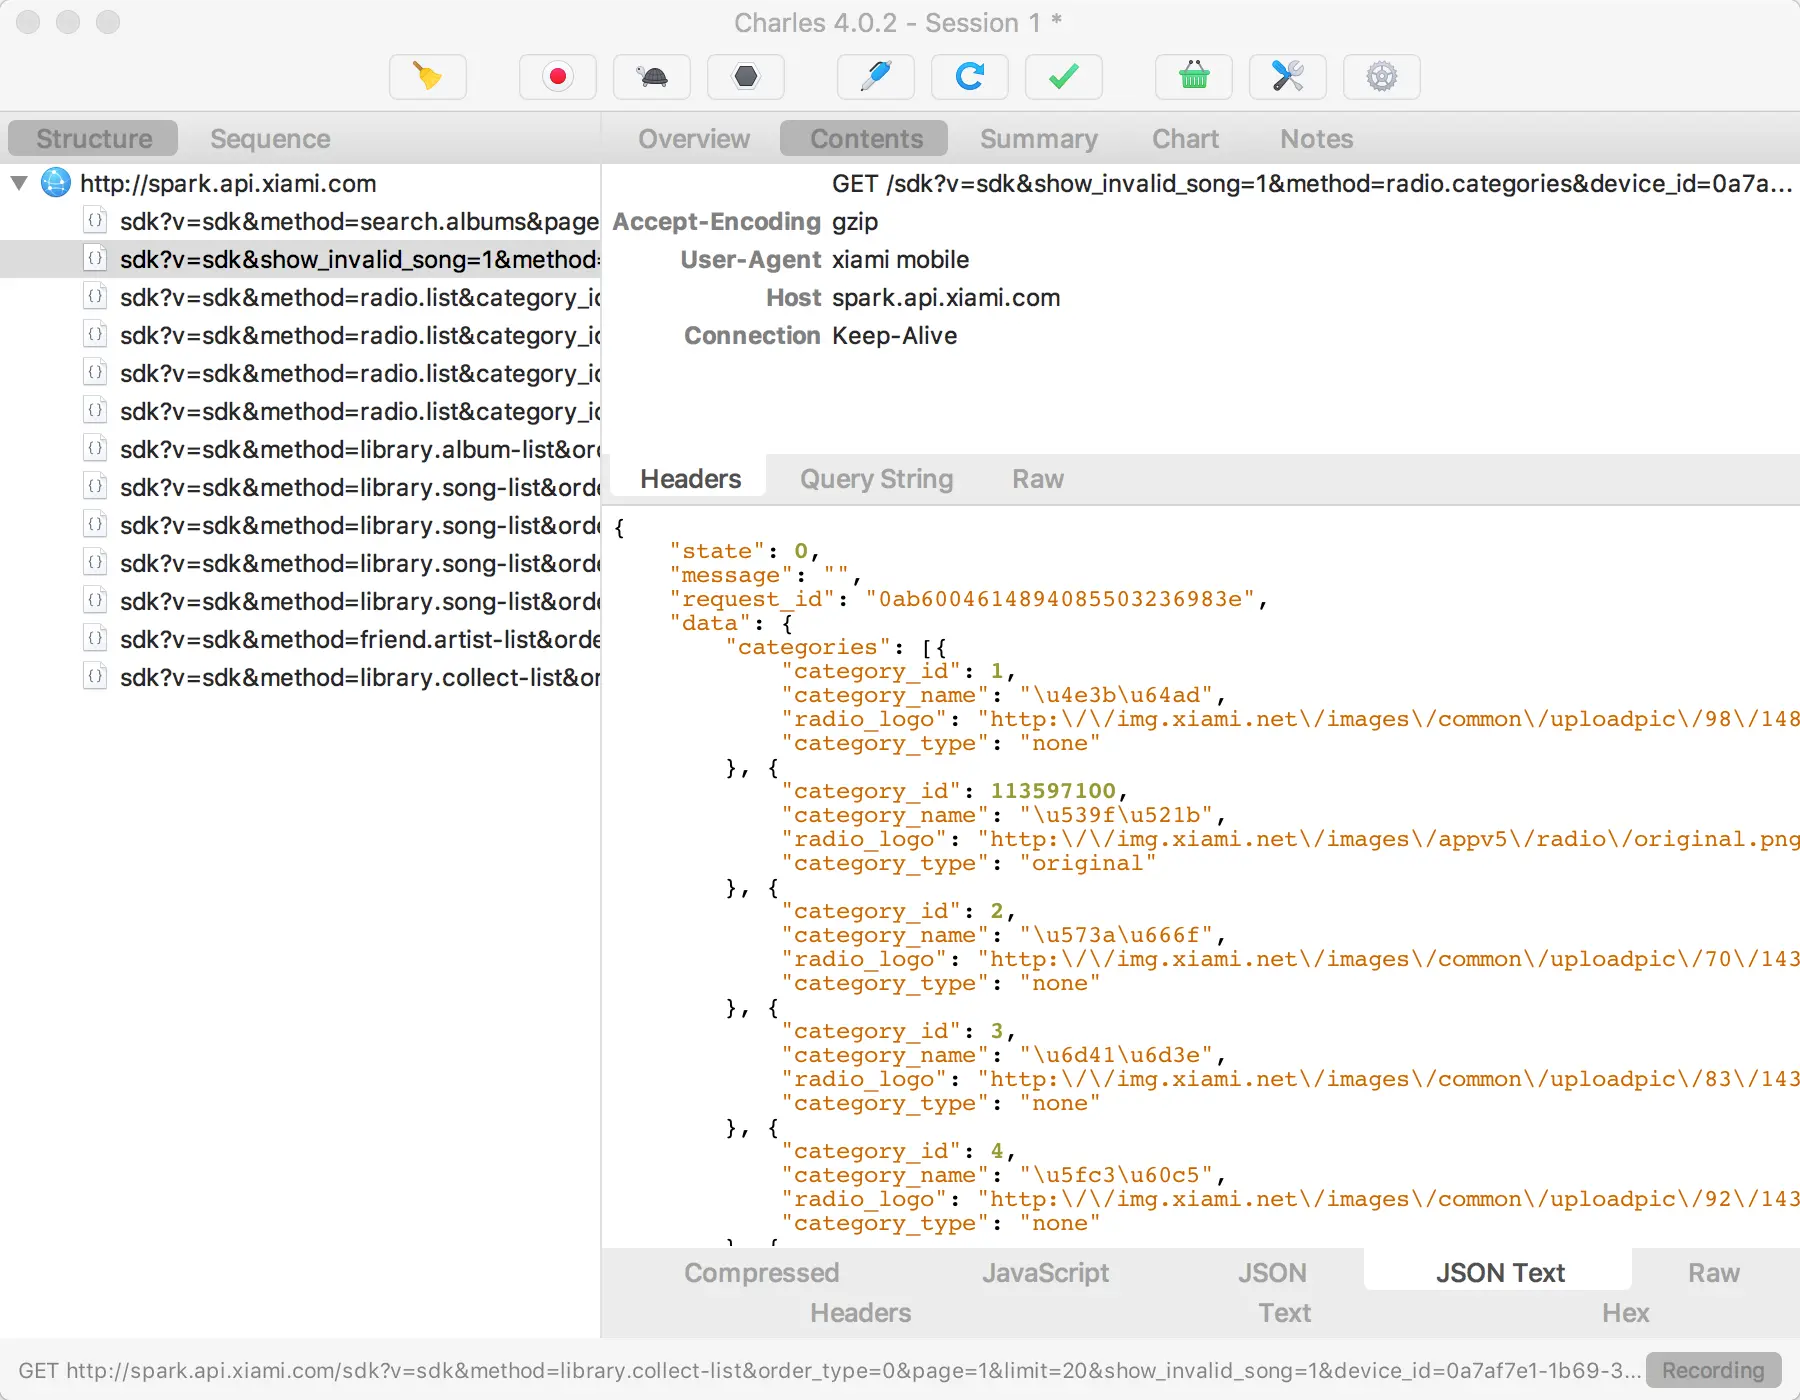Screen dimensions: 1800x1400
Task: Click the GET URL text in the status bar
Action: 830,1370
